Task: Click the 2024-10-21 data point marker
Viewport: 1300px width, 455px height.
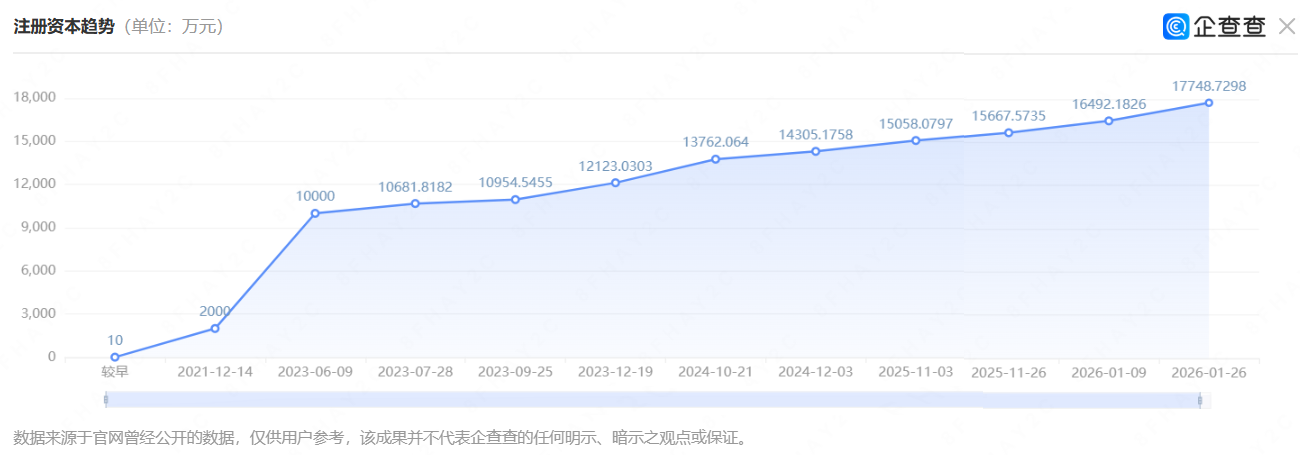Action: [x=715, y=159]
